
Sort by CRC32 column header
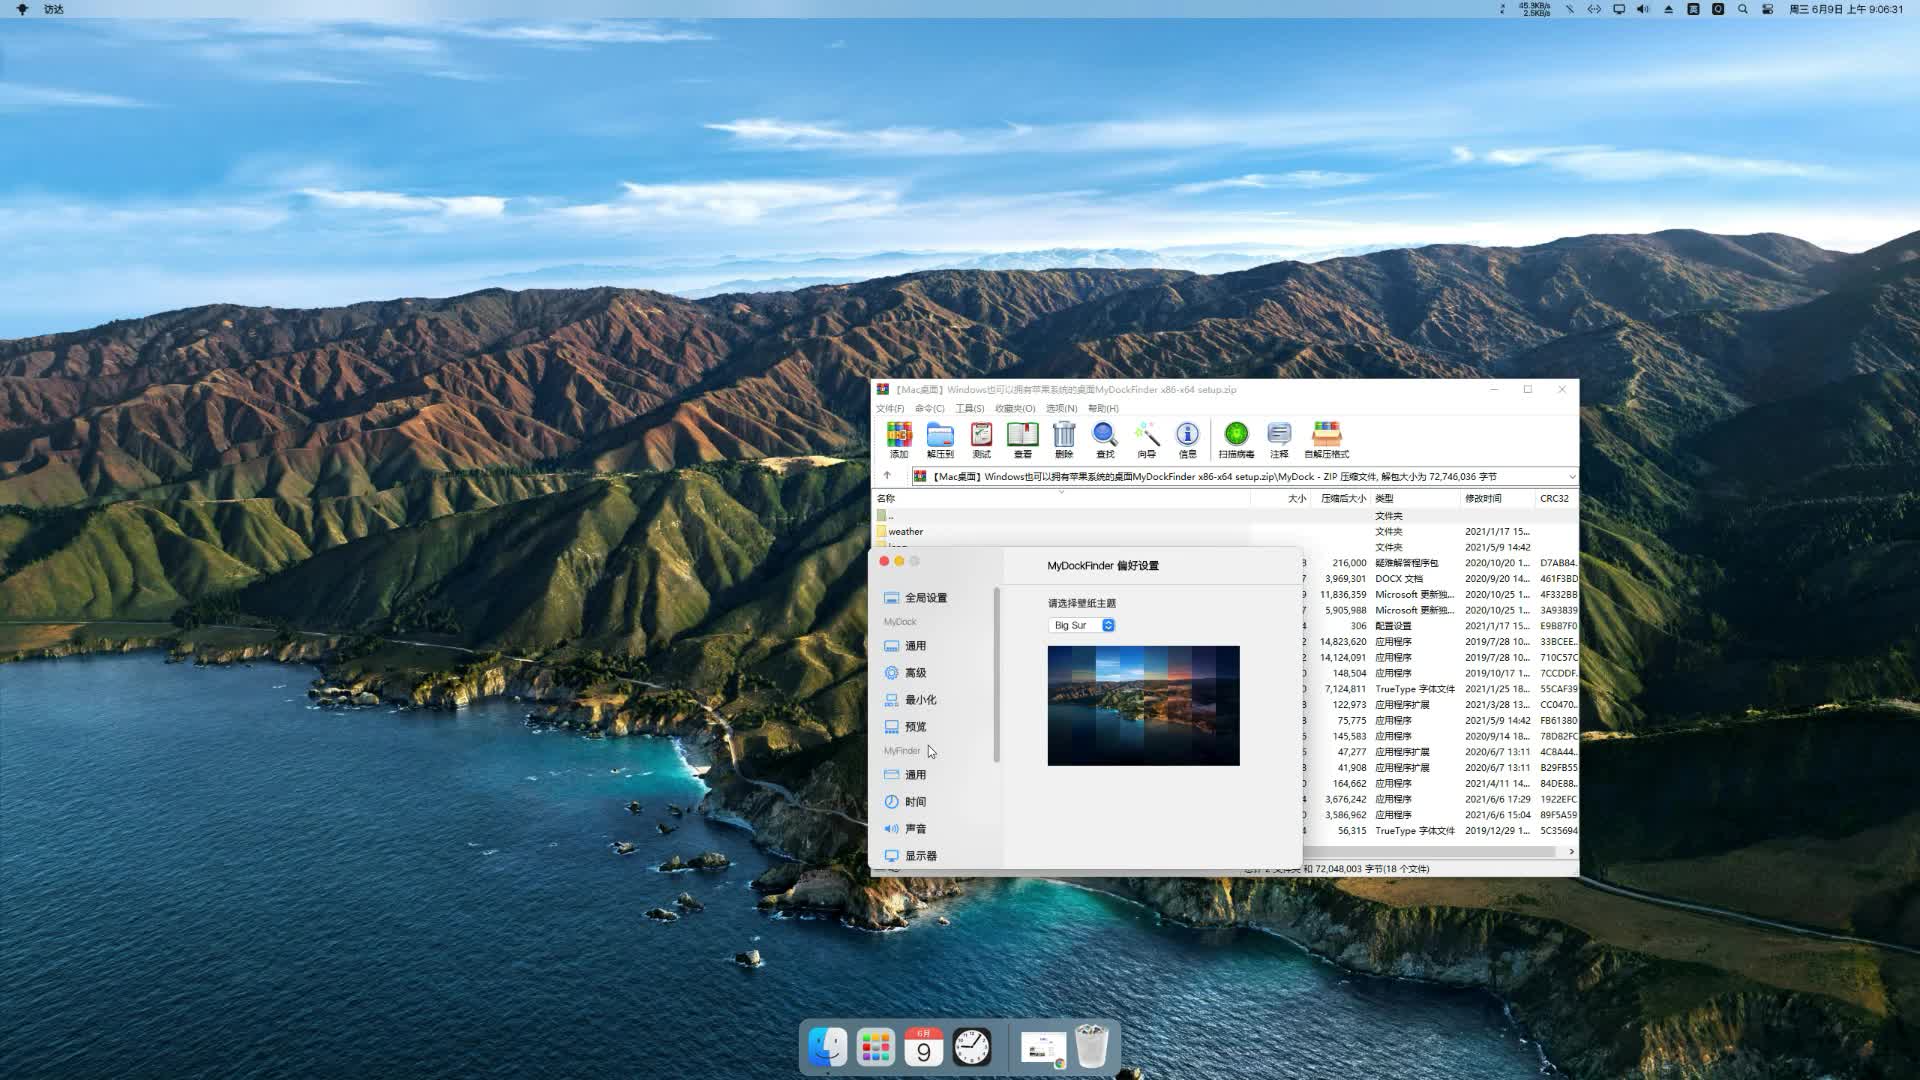[x=1557, y=498]
